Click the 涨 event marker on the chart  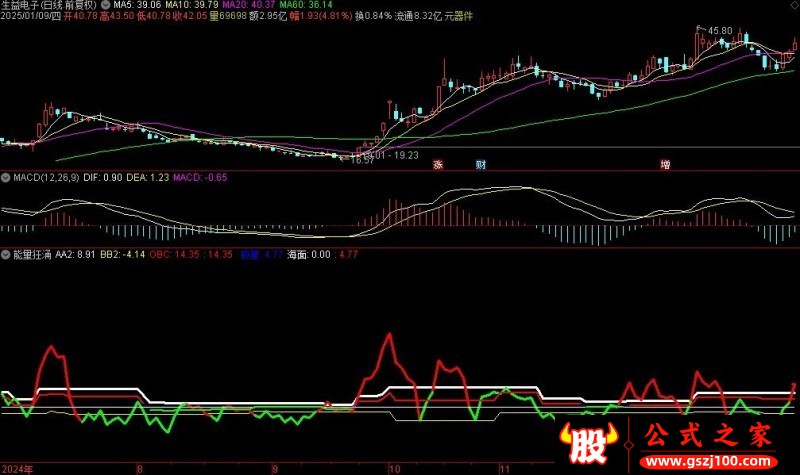[x=438, y=164]
